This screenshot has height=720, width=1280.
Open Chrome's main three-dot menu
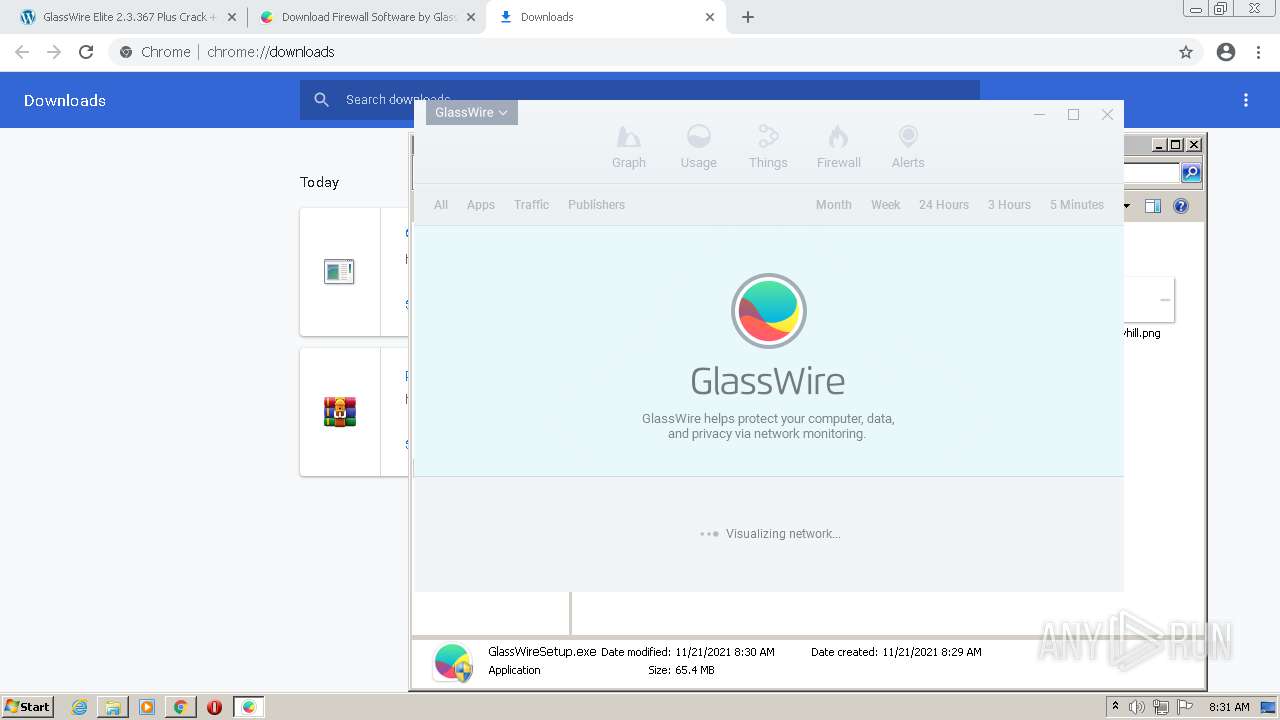coord(1259,52)
